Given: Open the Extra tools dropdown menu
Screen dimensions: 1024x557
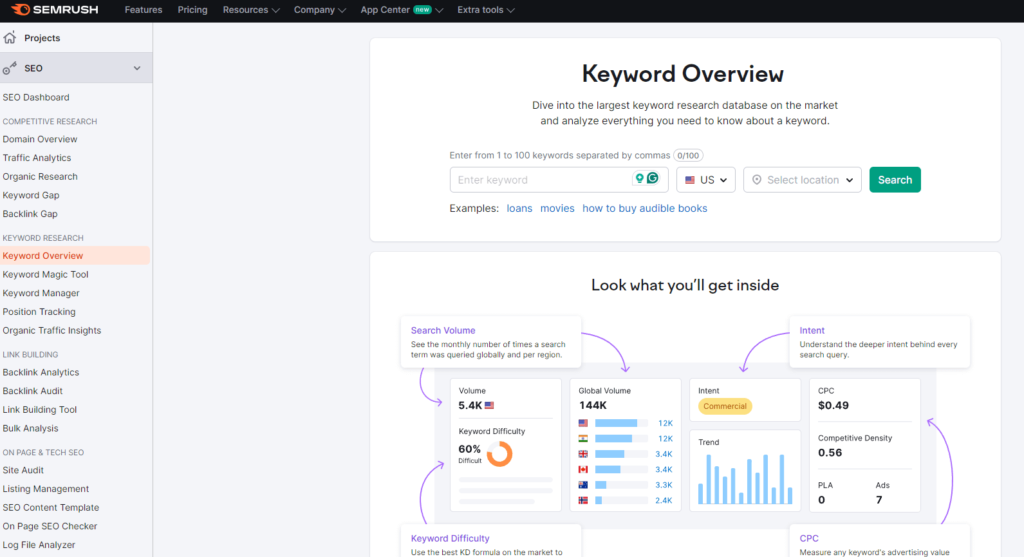Looking at the screenshot, I should (485, 10).
